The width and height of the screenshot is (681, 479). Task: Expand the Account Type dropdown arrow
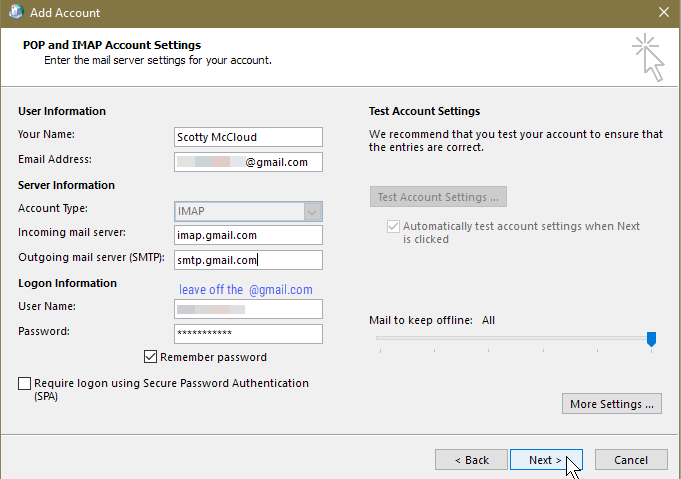tap(313, 211)
